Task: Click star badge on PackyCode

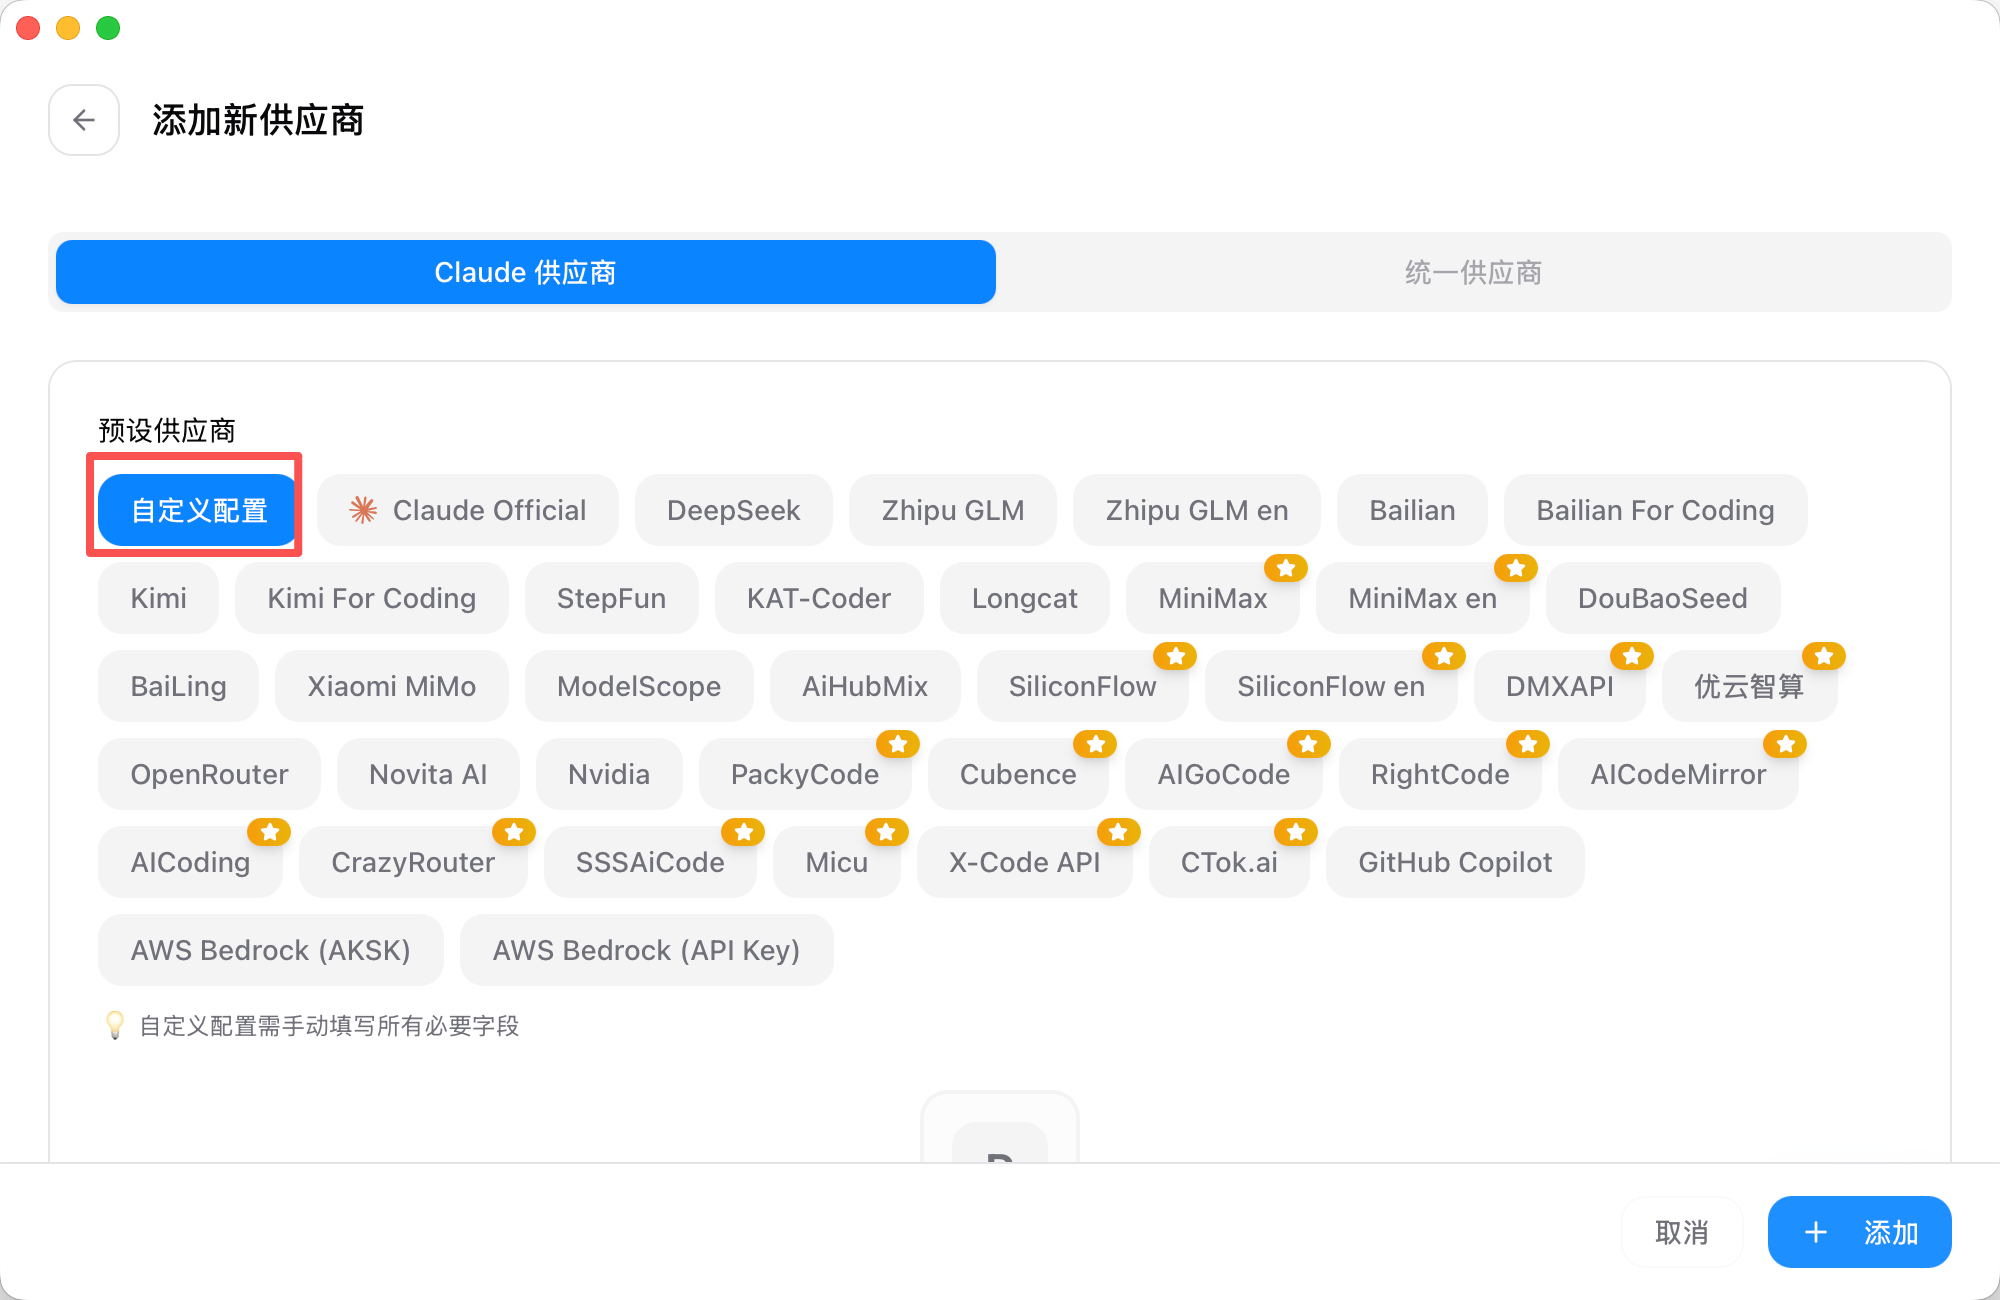Action: tap(898, 744)
